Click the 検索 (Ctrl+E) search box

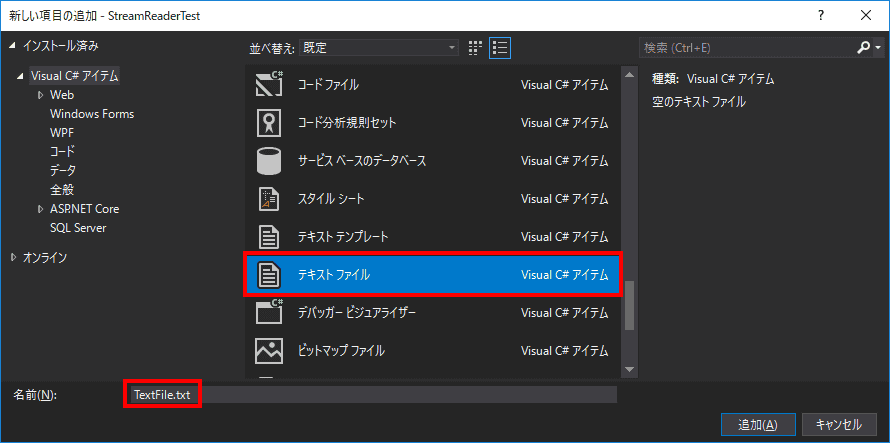(x=746, y=48)
